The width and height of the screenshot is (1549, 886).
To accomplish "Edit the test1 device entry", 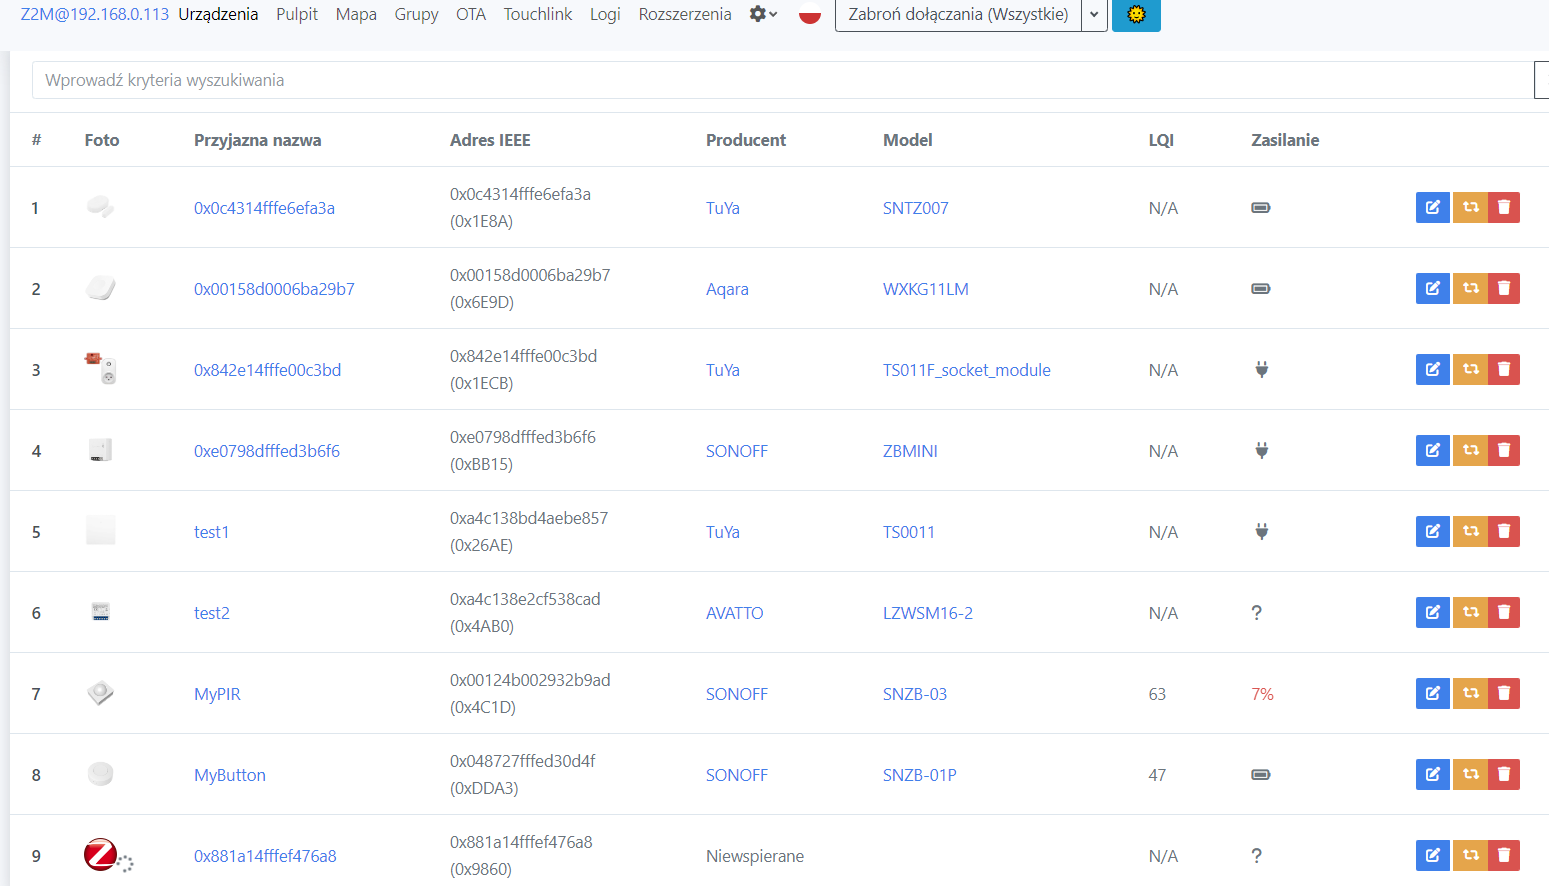I will point(1432,531).
